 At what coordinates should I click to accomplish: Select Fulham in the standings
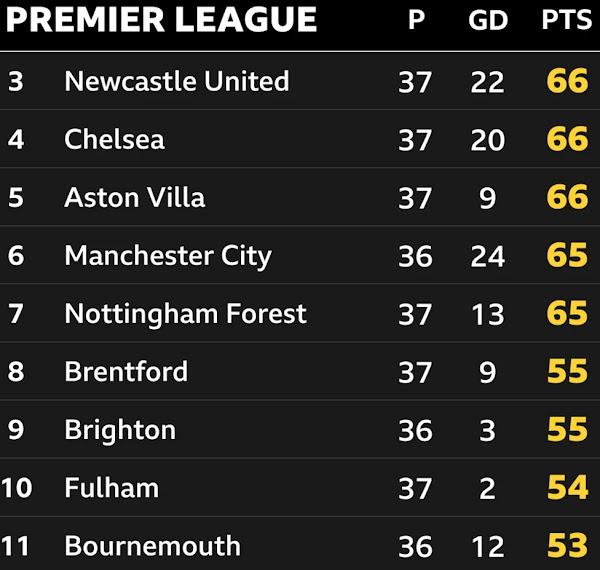(111, 488)
